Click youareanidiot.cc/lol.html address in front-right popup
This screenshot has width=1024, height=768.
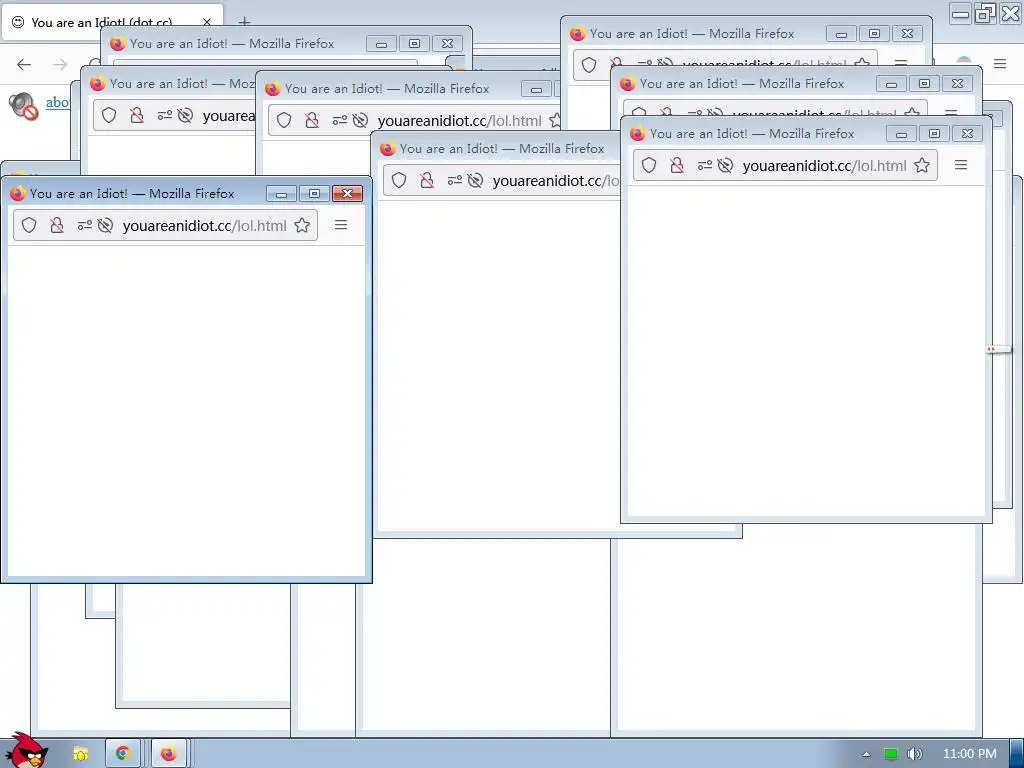pos(824,165)
